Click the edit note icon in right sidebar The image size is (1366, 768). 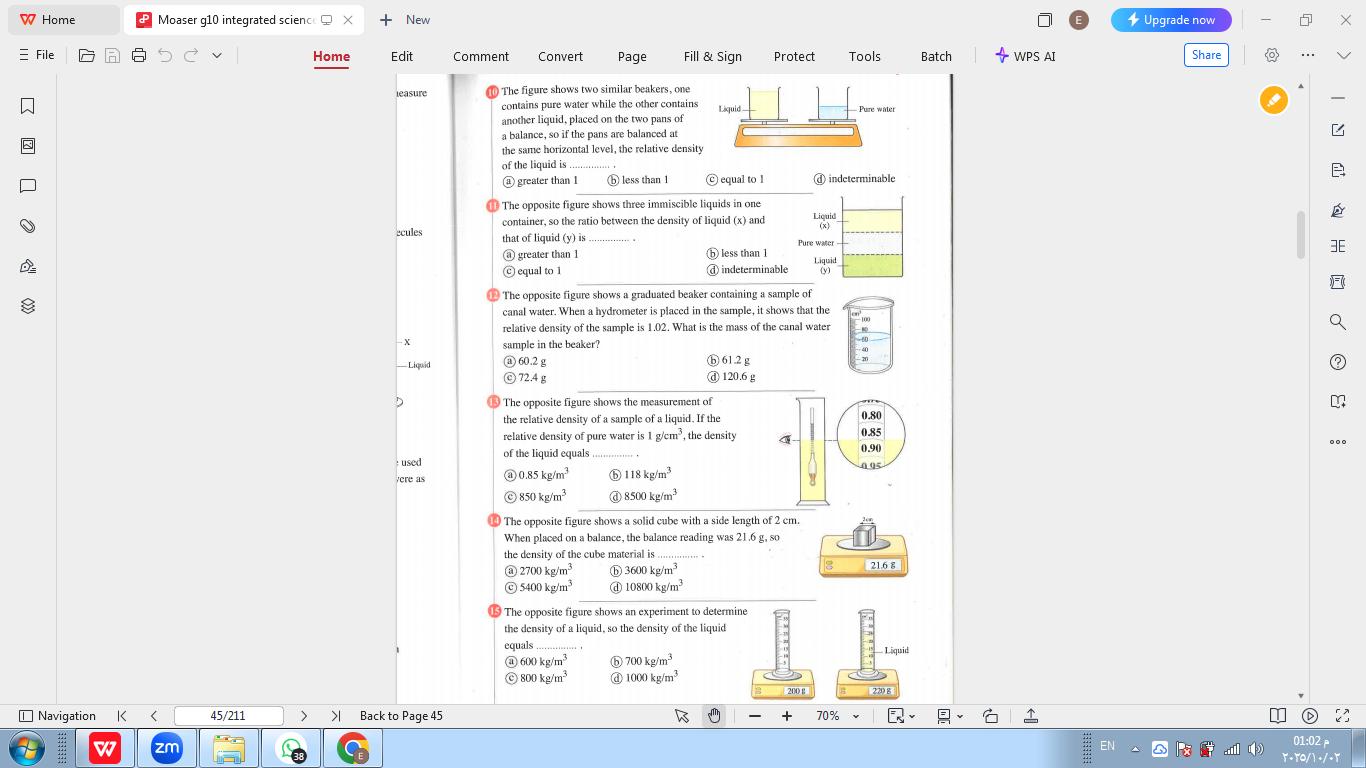1338,130
